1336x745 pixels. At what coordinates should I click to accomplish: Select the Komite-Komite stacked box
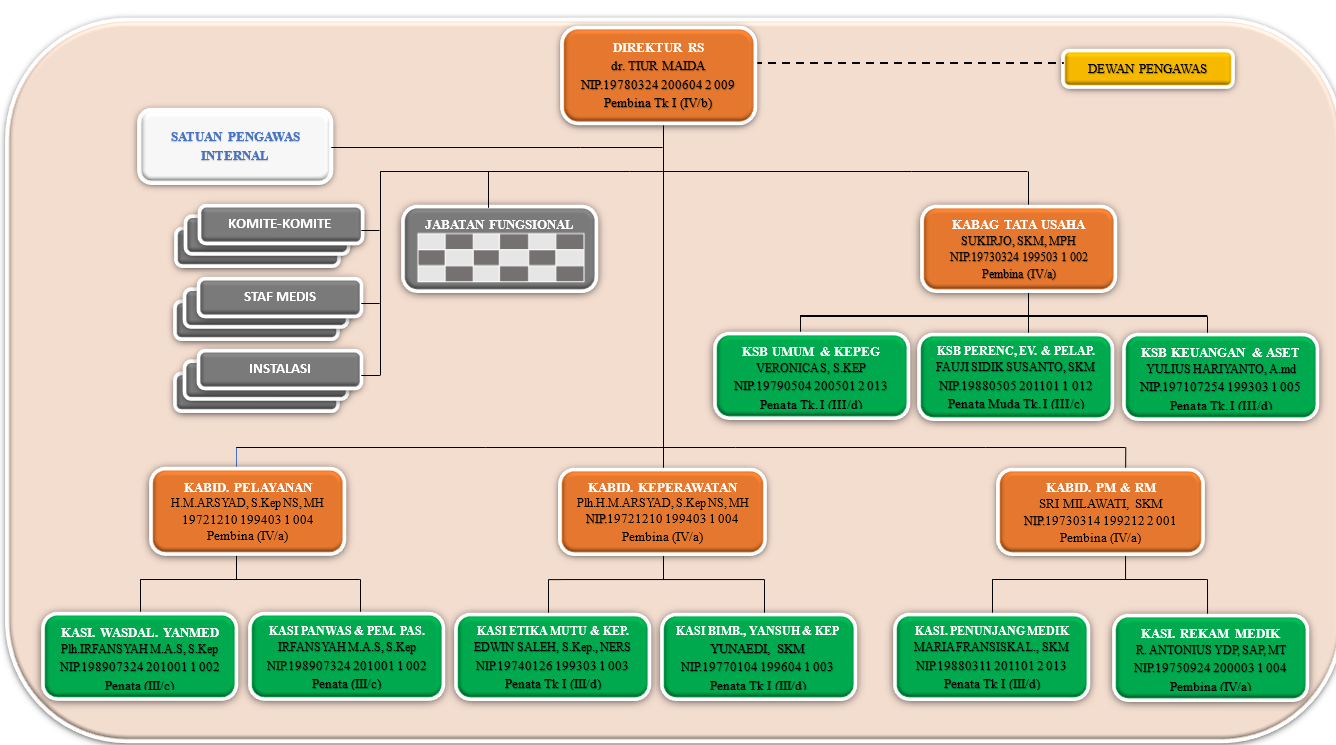pyautogui.click(x=279, y=224)
